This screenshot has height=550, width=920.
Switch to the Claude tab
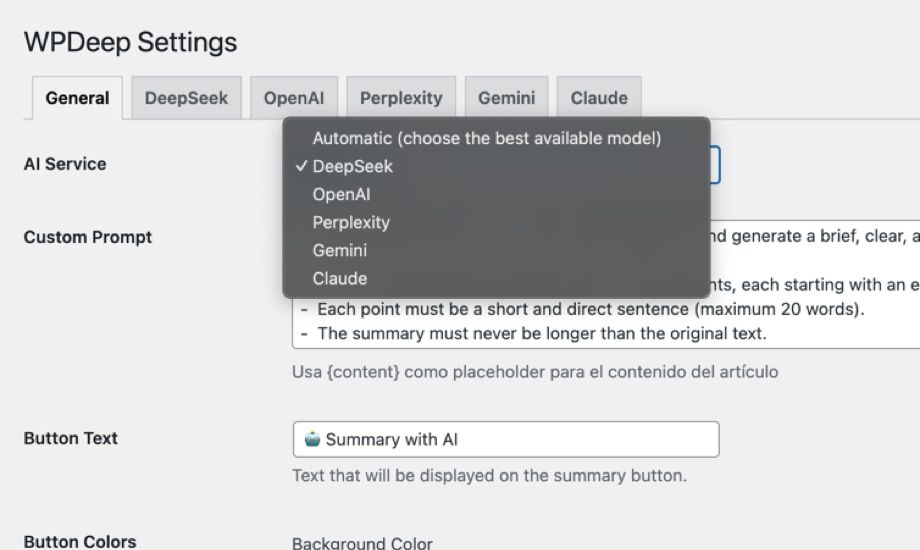pyautogui.click(x=599, y=98)
